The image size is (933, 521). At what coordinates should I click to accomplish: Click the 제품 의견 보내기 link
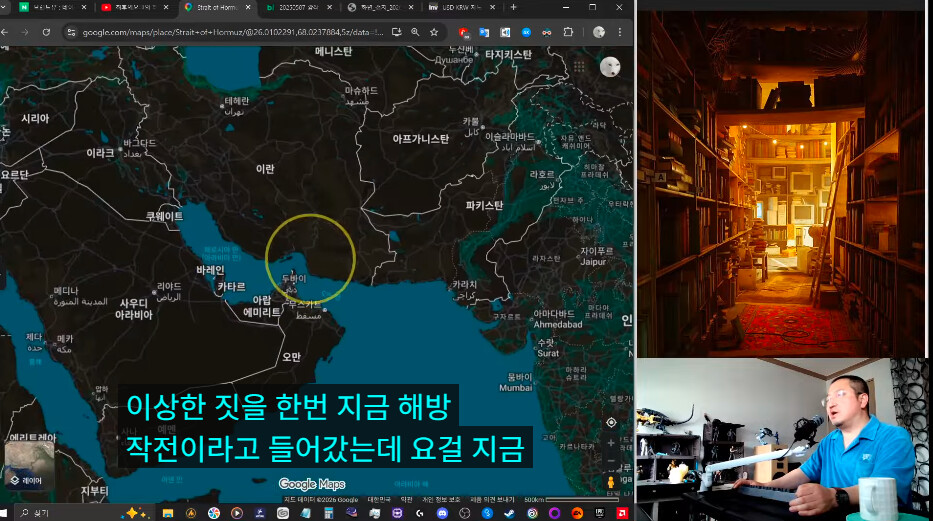click(492, 500)
